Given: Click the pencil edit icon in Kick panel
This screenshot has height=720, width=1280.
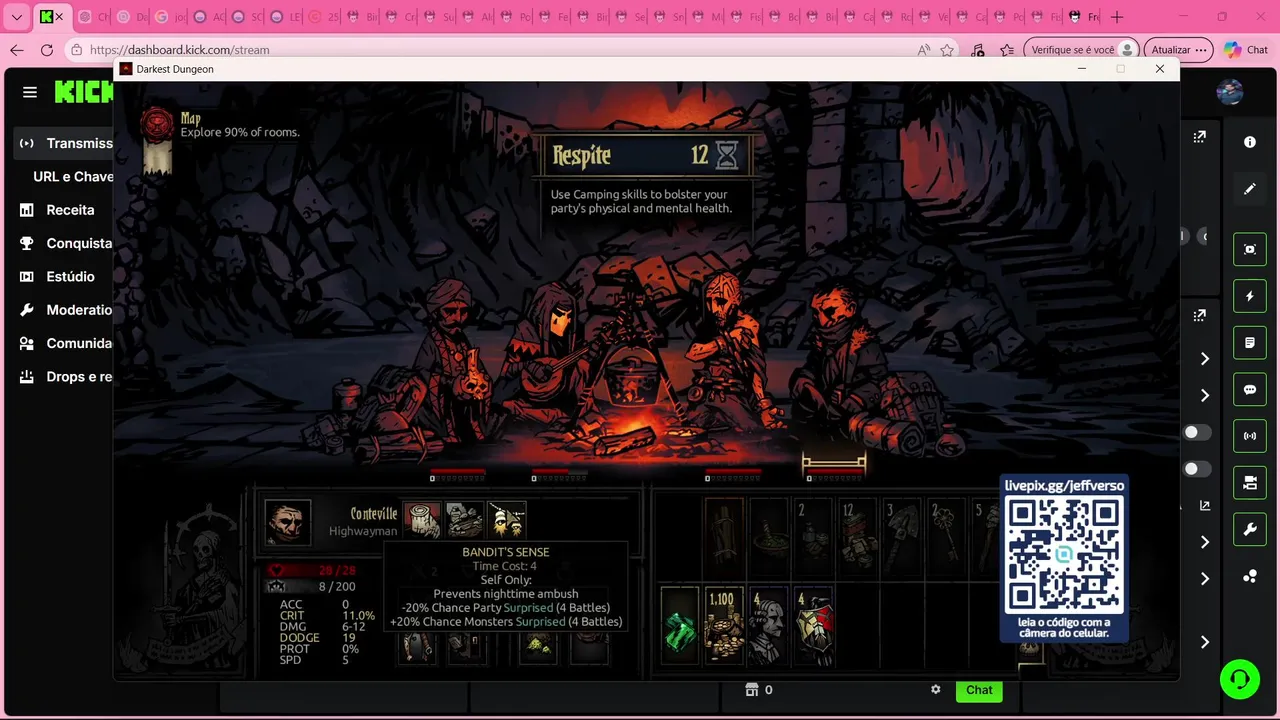Looking at the screenshot, I should pos(1250,189).
